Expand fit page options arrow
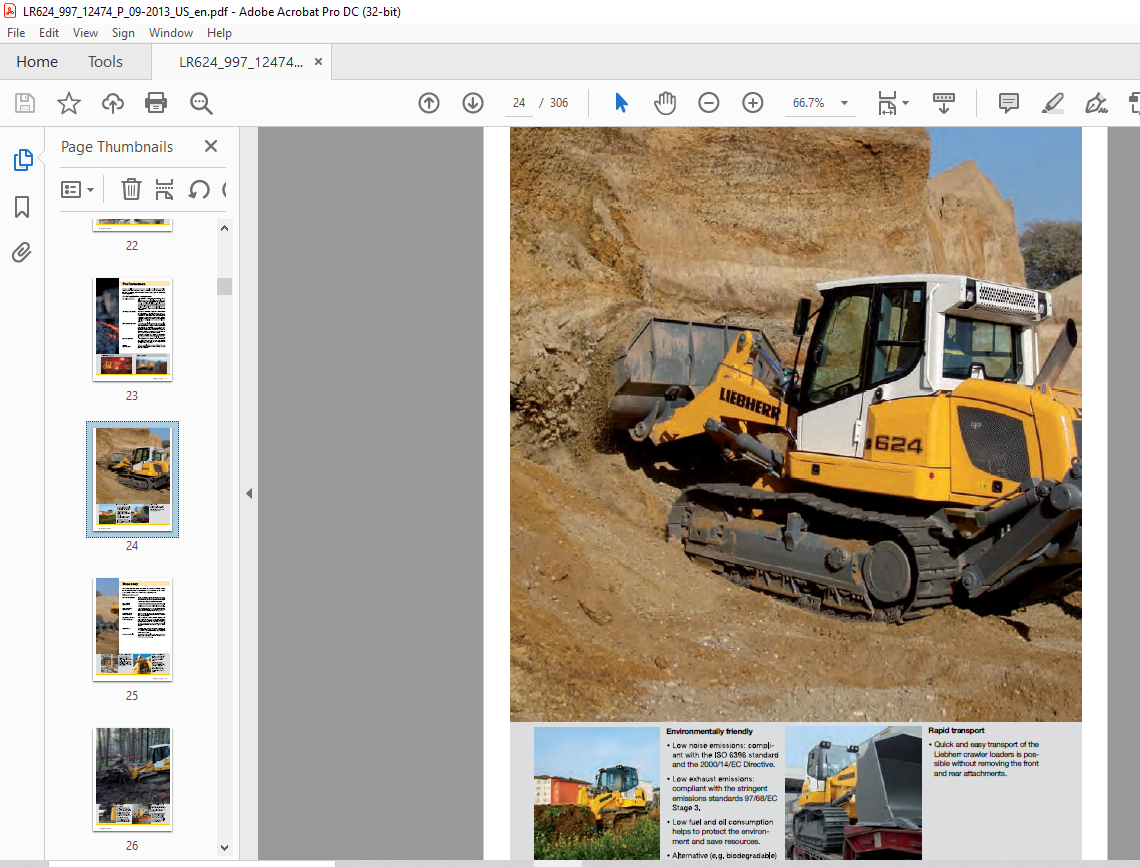Image resolution: width=1140 pixels, height=867 pixels. (x=905, y=103)
